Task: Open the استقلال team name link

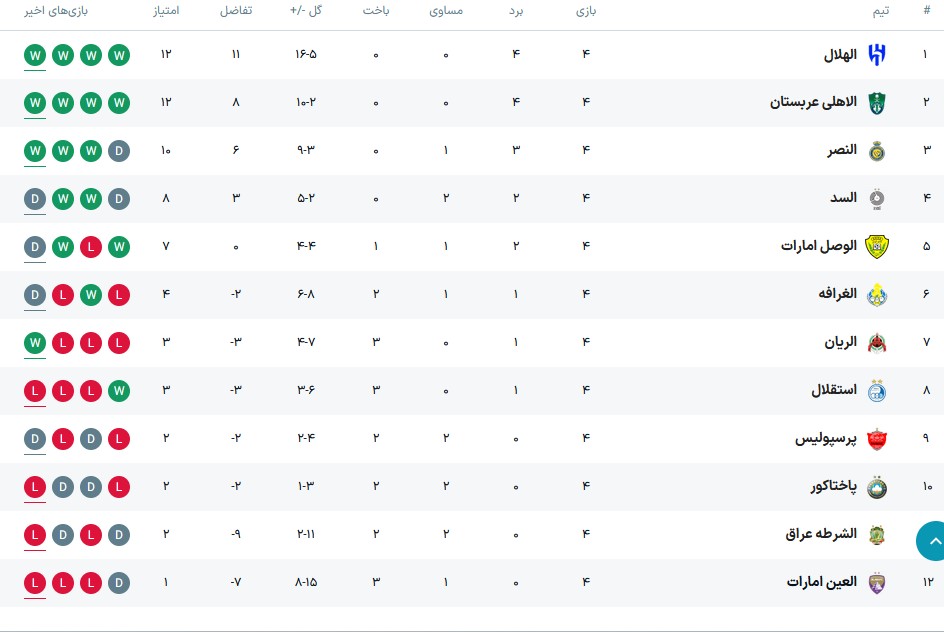Action: [x=834, y=391]
